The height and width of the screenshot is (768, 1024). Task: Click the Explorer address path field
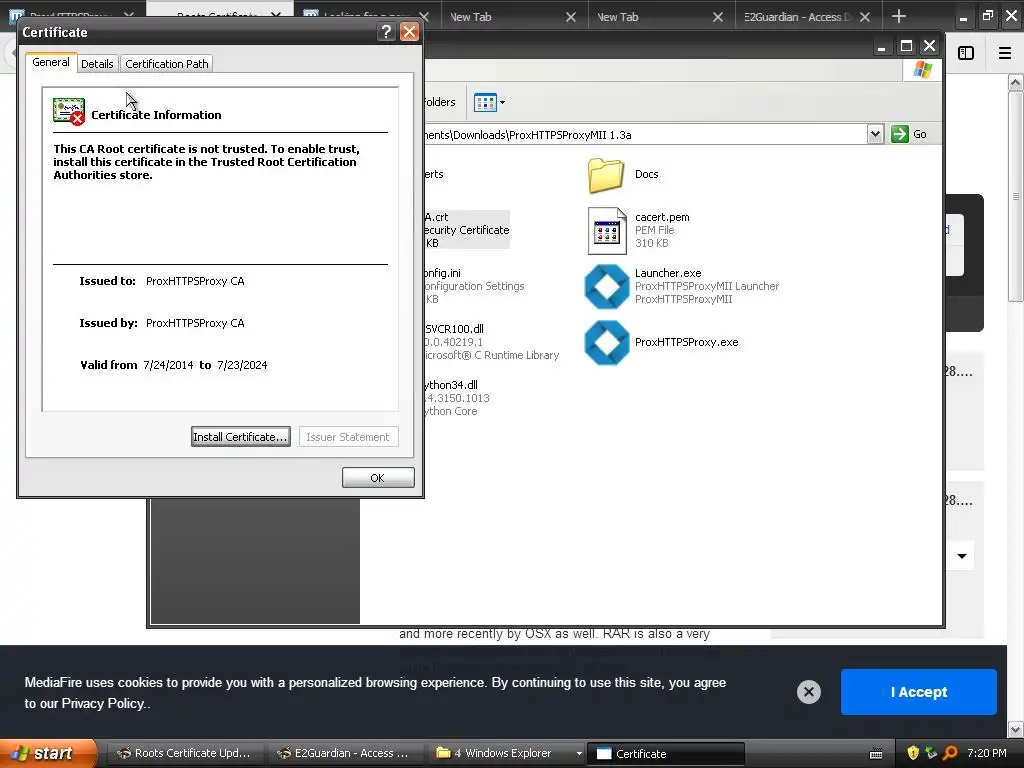645,135
